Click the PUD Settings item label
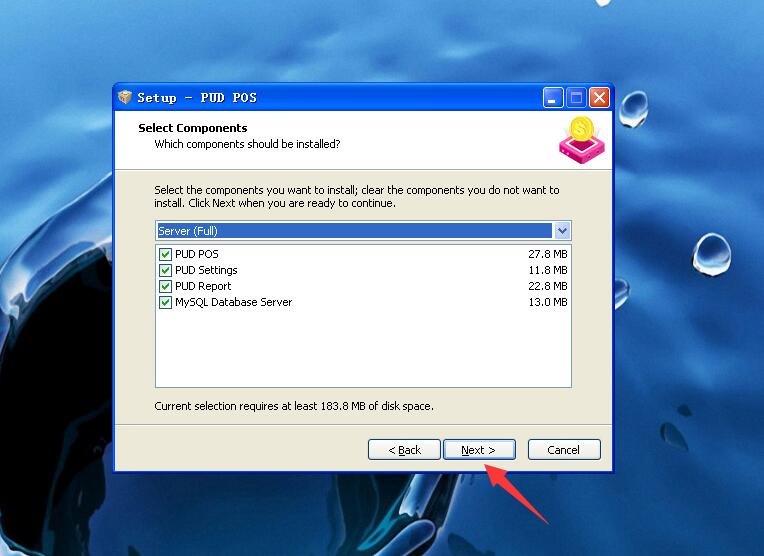The image size is (764, 556). point(206,270)
